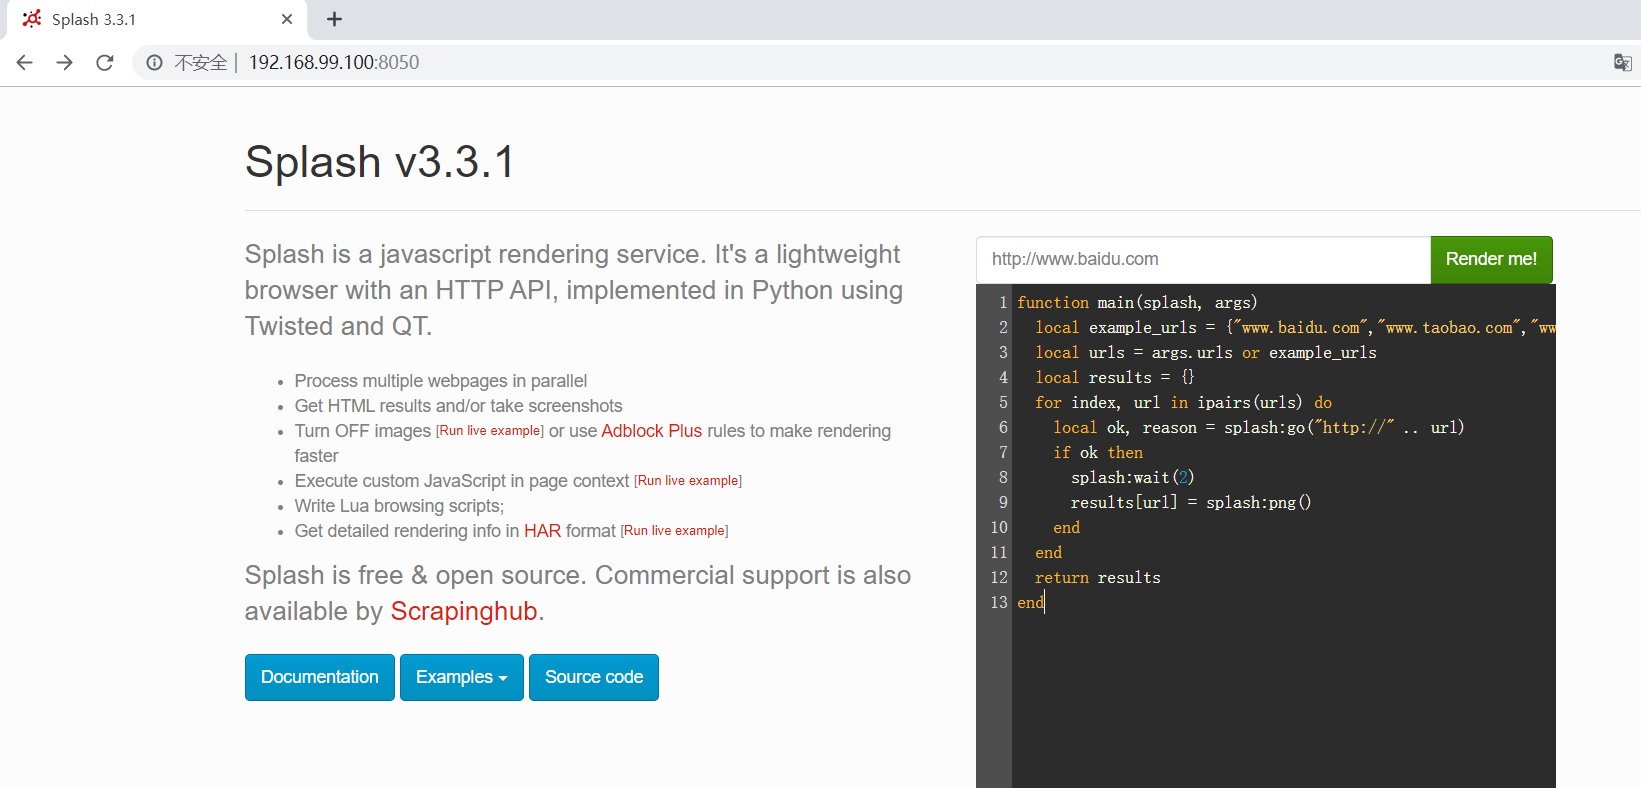Follow the Scrapinghub link
1641x788 pixels.
tap(464, 611)
